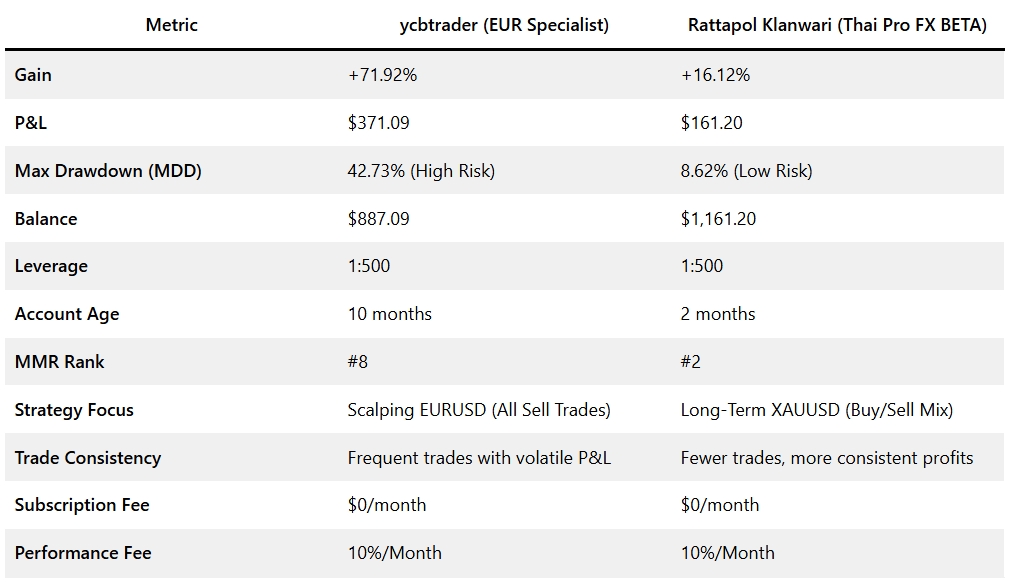1010x583 pixels.
Task: Click the $887.09 balance value
Action: pos(378,219)
